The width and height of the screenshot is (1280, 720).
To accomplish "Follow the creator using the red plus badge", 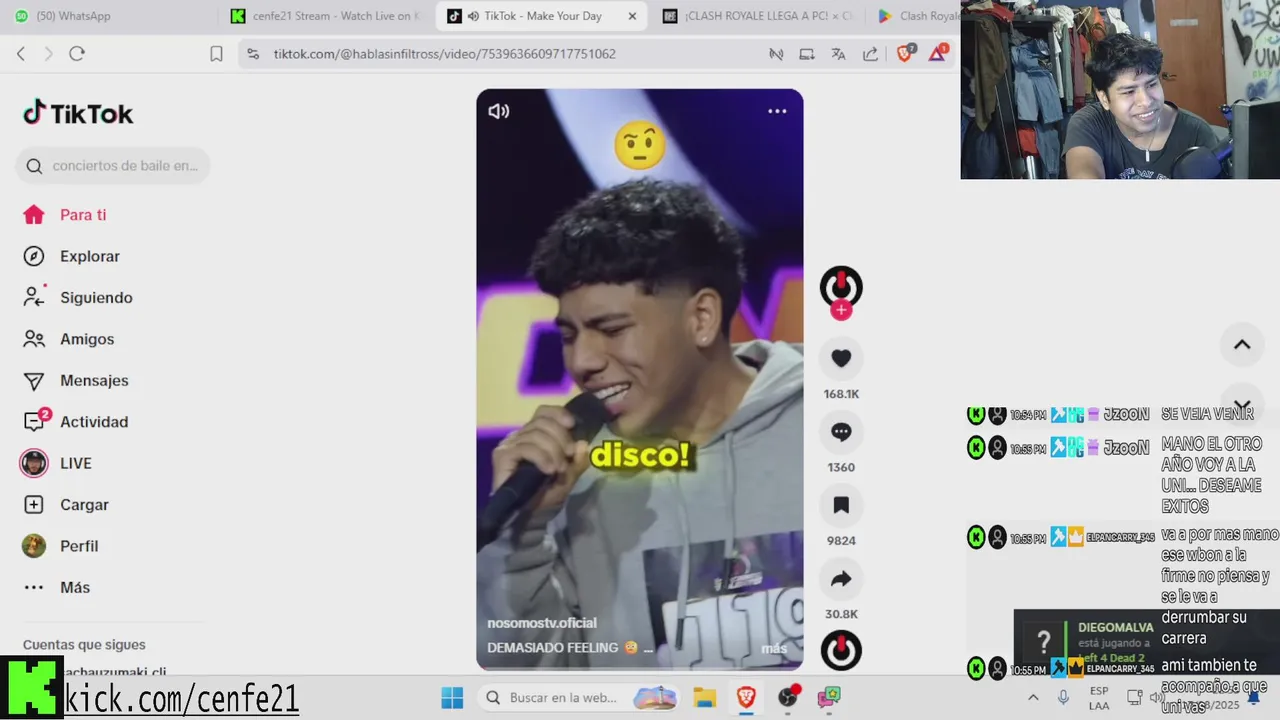I will pos(841,310).
